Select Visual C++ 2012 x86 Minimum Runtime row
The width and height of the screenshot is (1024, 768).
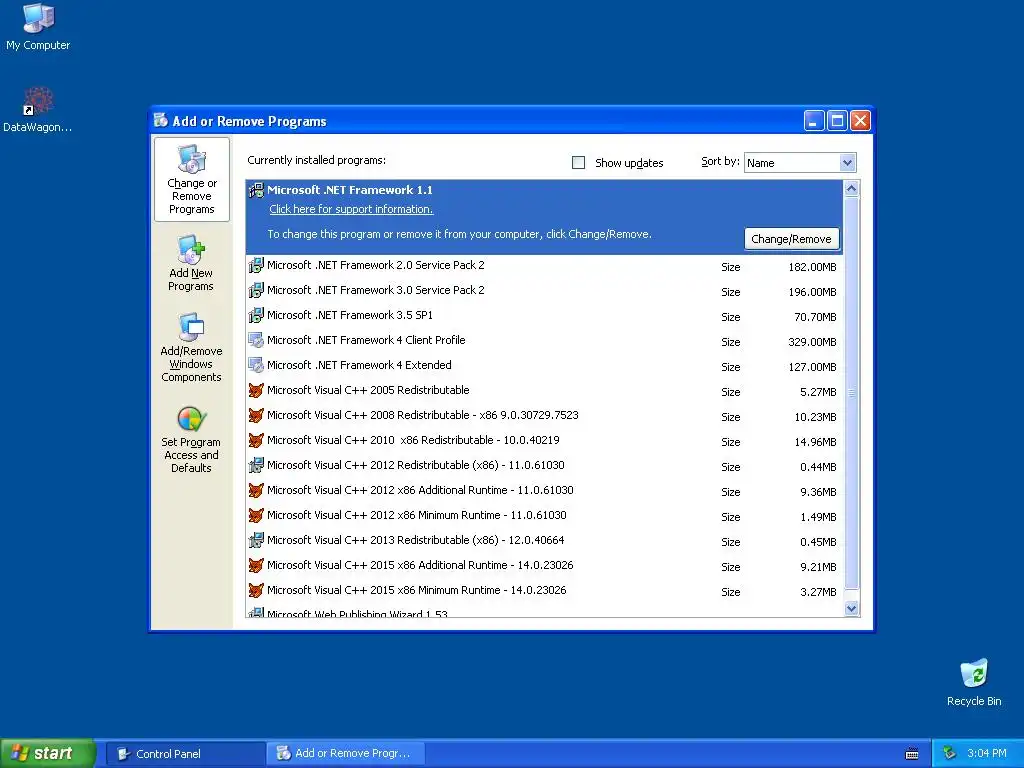point(545,516)
